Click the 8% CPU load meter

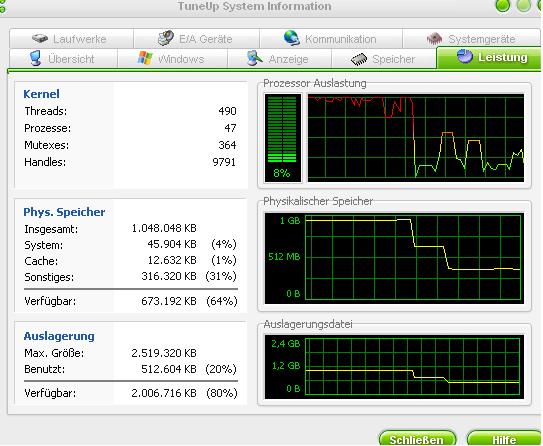pyautogui.click(x=283, y=138)
